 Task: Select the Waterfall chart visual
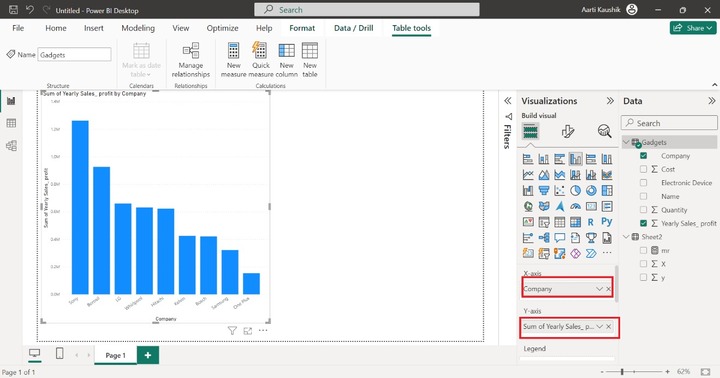click(528, 191)
